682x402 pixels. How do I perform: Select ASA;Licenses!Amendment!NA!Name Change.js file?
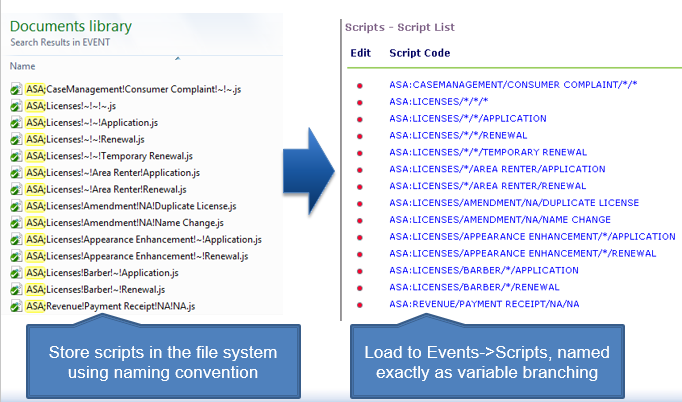(124, 222)
